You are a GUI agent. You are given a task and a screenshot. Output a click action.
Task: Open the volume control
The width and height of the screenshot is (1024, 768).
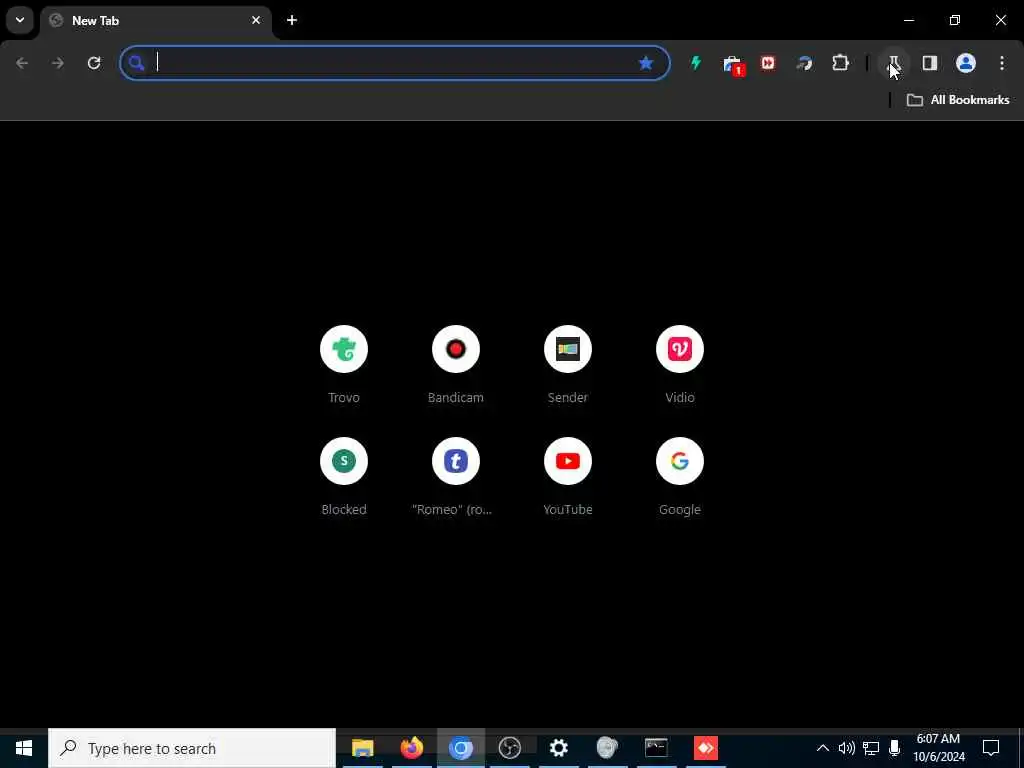846,748
